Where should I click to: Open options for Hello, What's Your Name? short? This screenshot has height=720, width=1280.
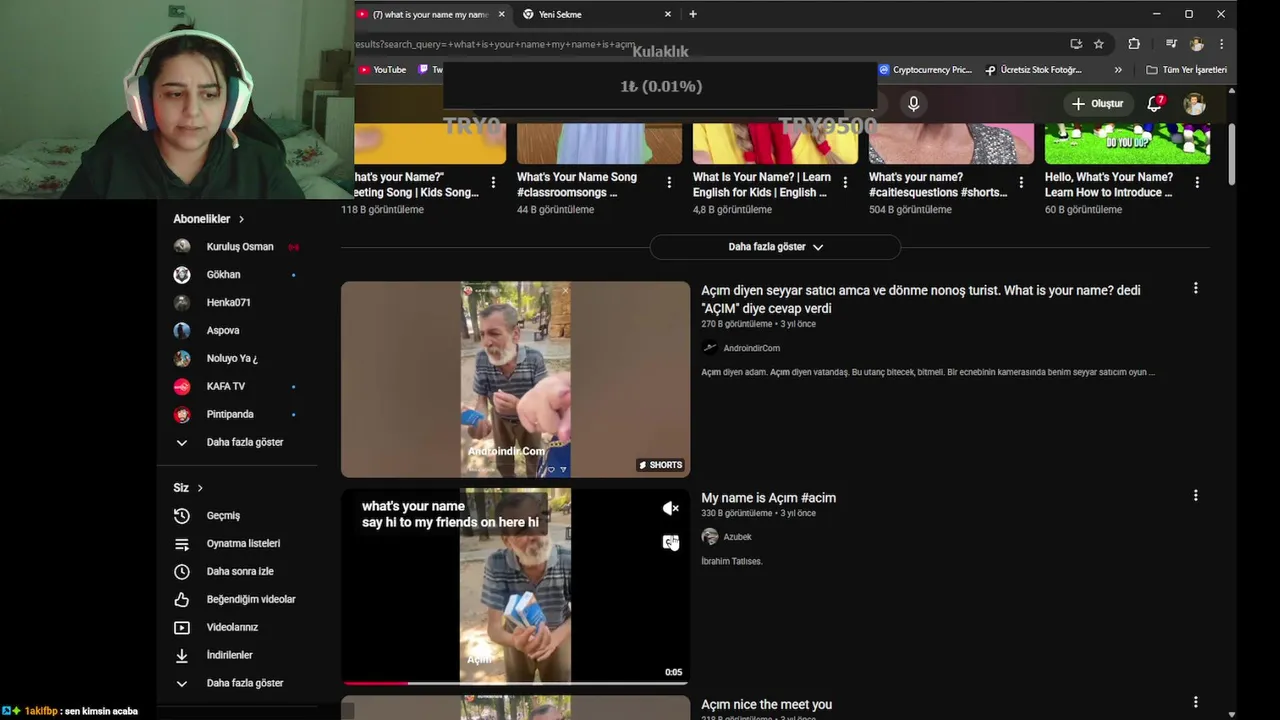(x=1197, y=182)
